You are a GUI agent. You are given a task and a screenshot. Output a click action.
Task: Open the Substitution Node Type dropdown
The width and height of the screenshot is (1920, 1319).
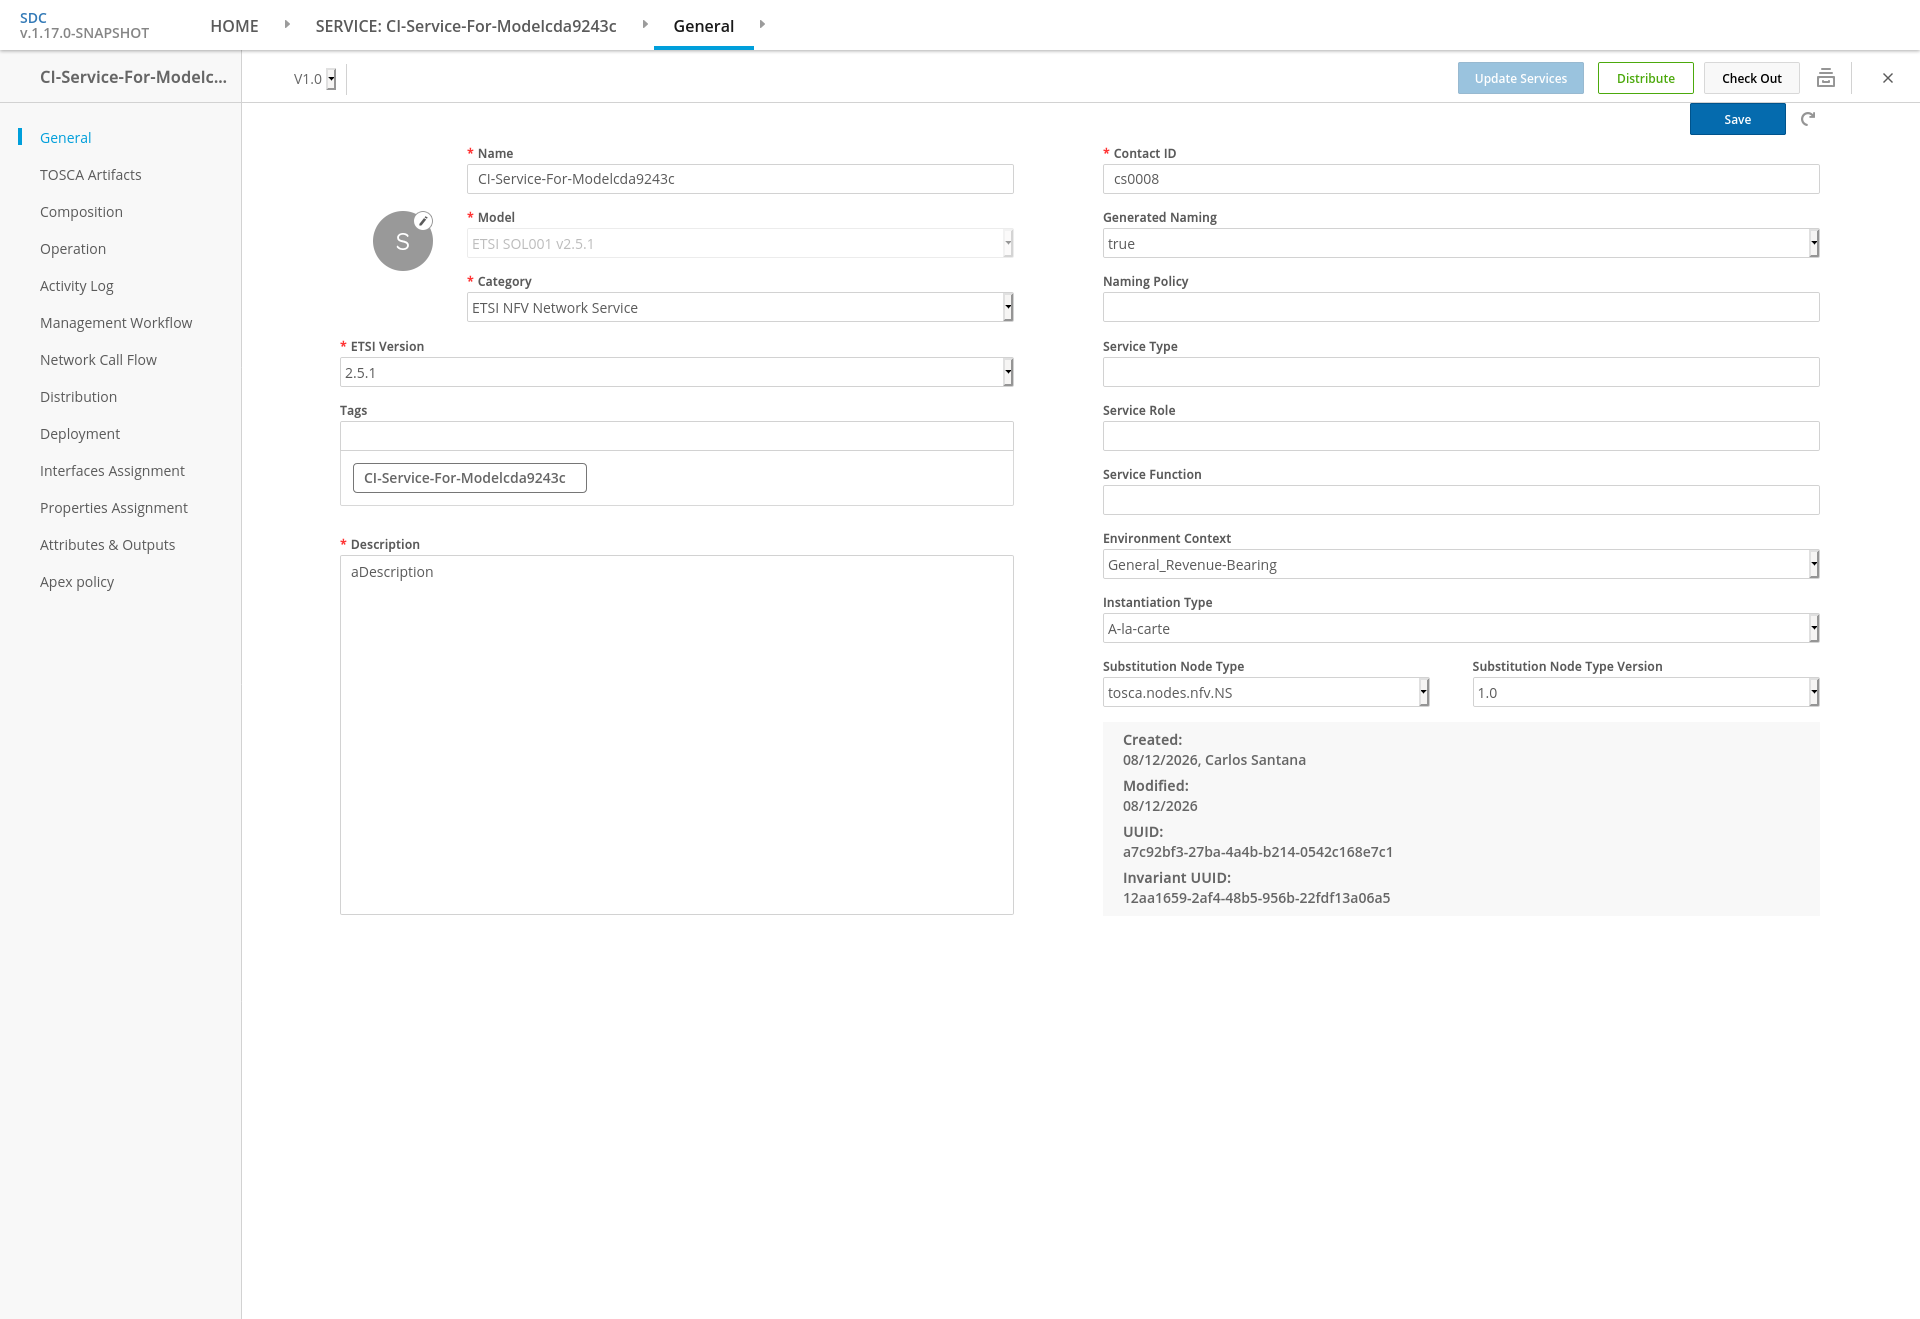pyautogui.click(x=1266, y=692)
